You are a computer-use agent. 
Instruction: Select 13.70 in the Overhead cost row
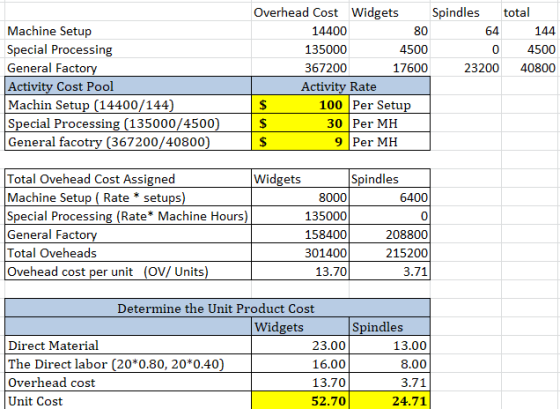coord(300,383)
